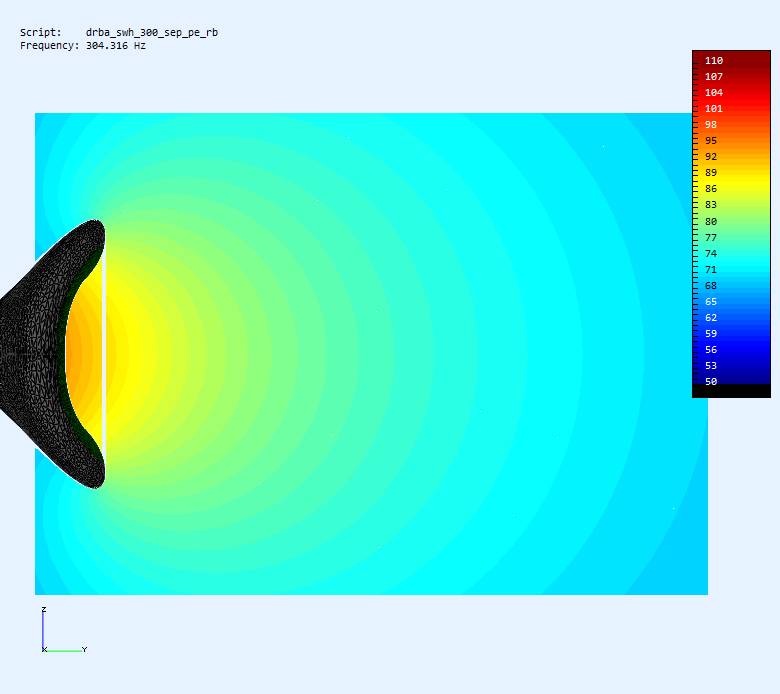
Task: Click the black under-range swatch below 50
Action: [x=731, y=391]
